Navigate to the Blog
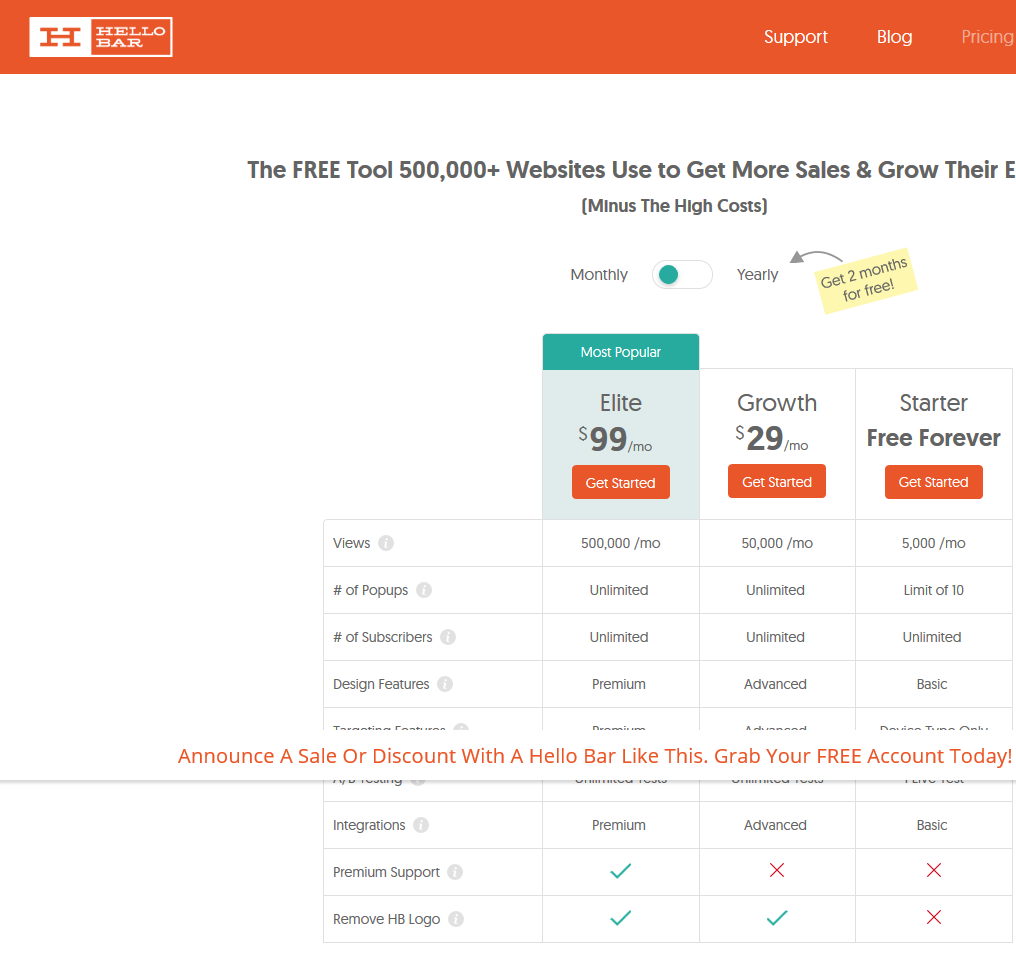 [x=894, y=37]
